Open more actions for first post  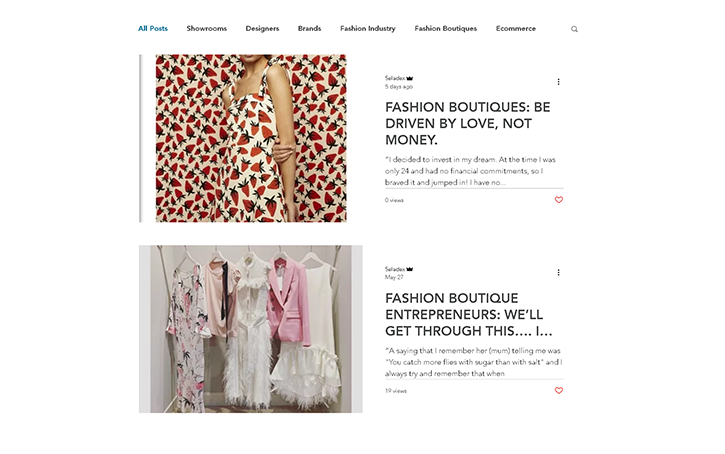coord(558,82)
